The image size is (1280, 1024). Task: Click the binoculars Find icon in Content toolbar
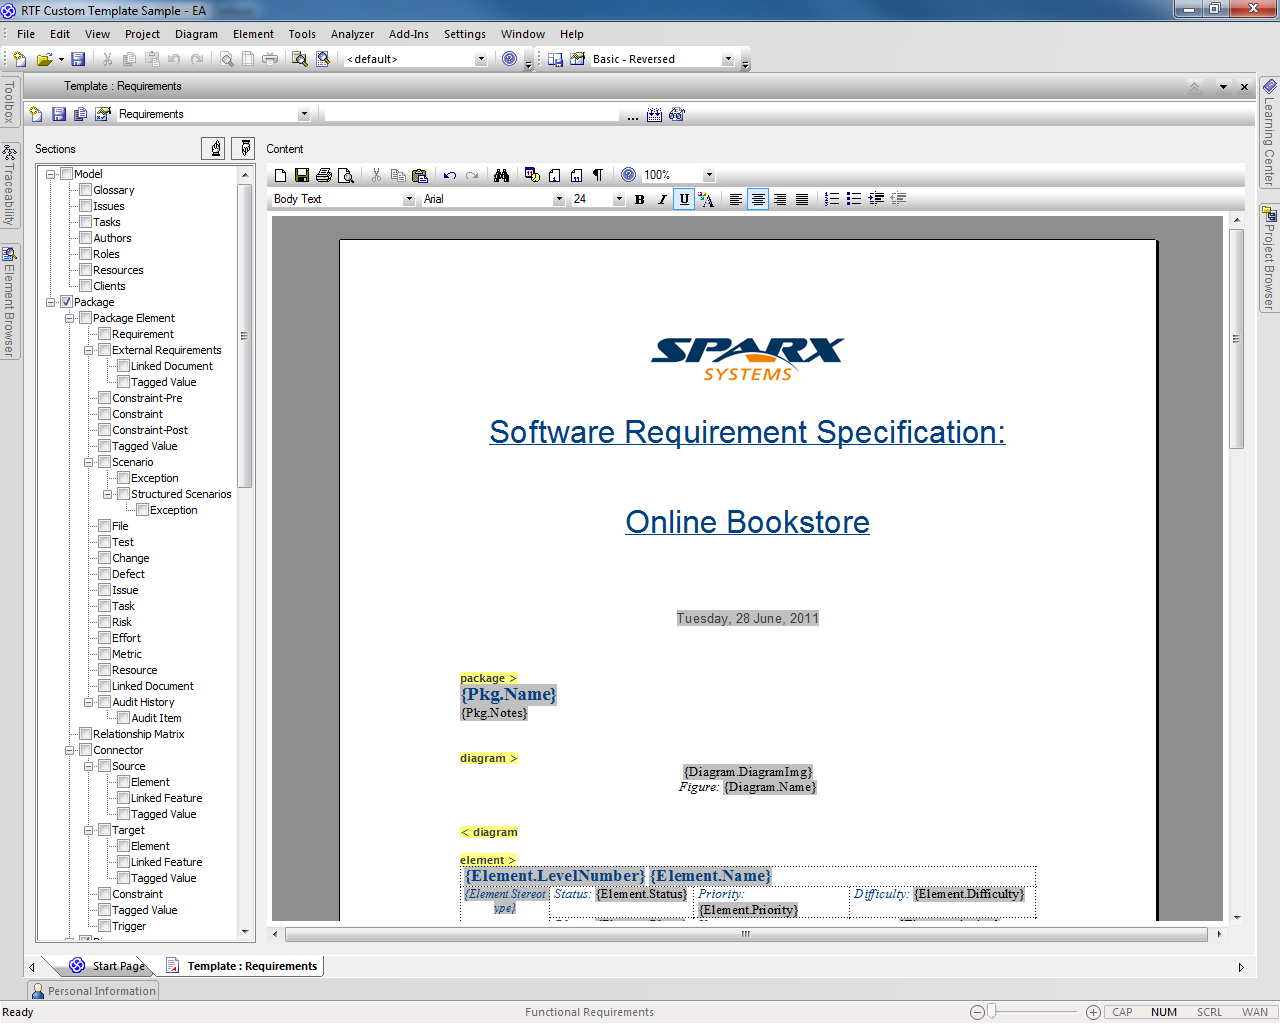501,175
